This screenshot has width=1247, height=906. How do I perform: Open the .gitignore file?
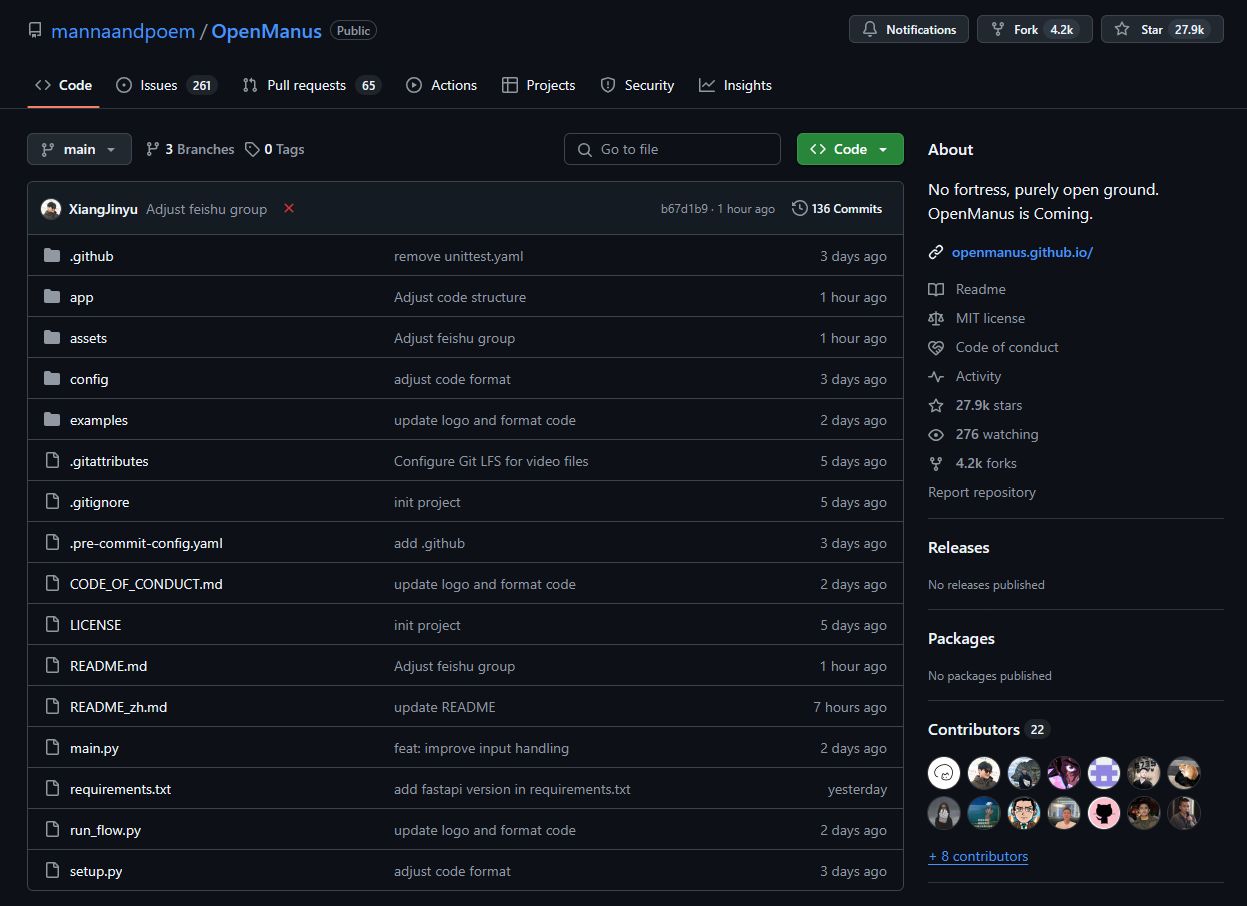point(99,502)
